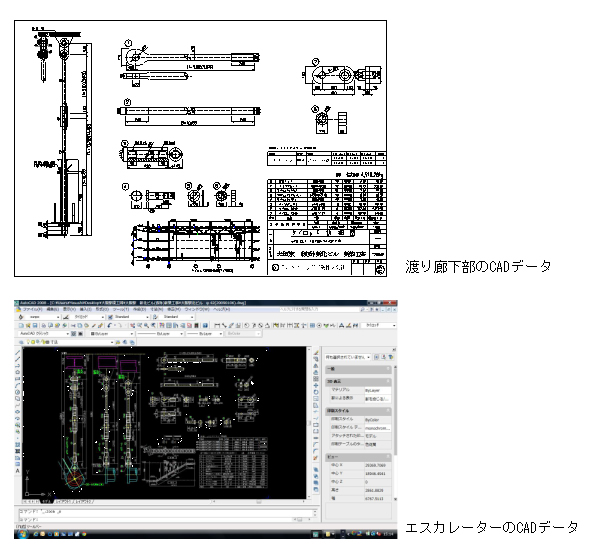Viewport: 600px width, 550px height.
Task: Select the Rectangle draw tool
Action: tap(18, 379)
